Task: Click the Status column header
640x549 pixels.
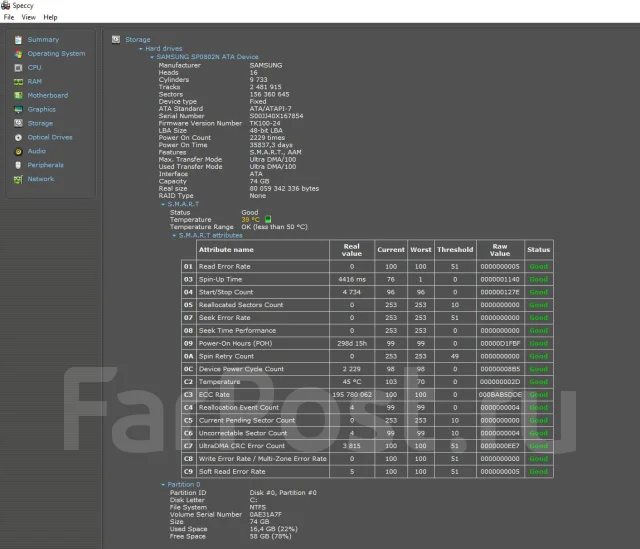Action: 539,249
